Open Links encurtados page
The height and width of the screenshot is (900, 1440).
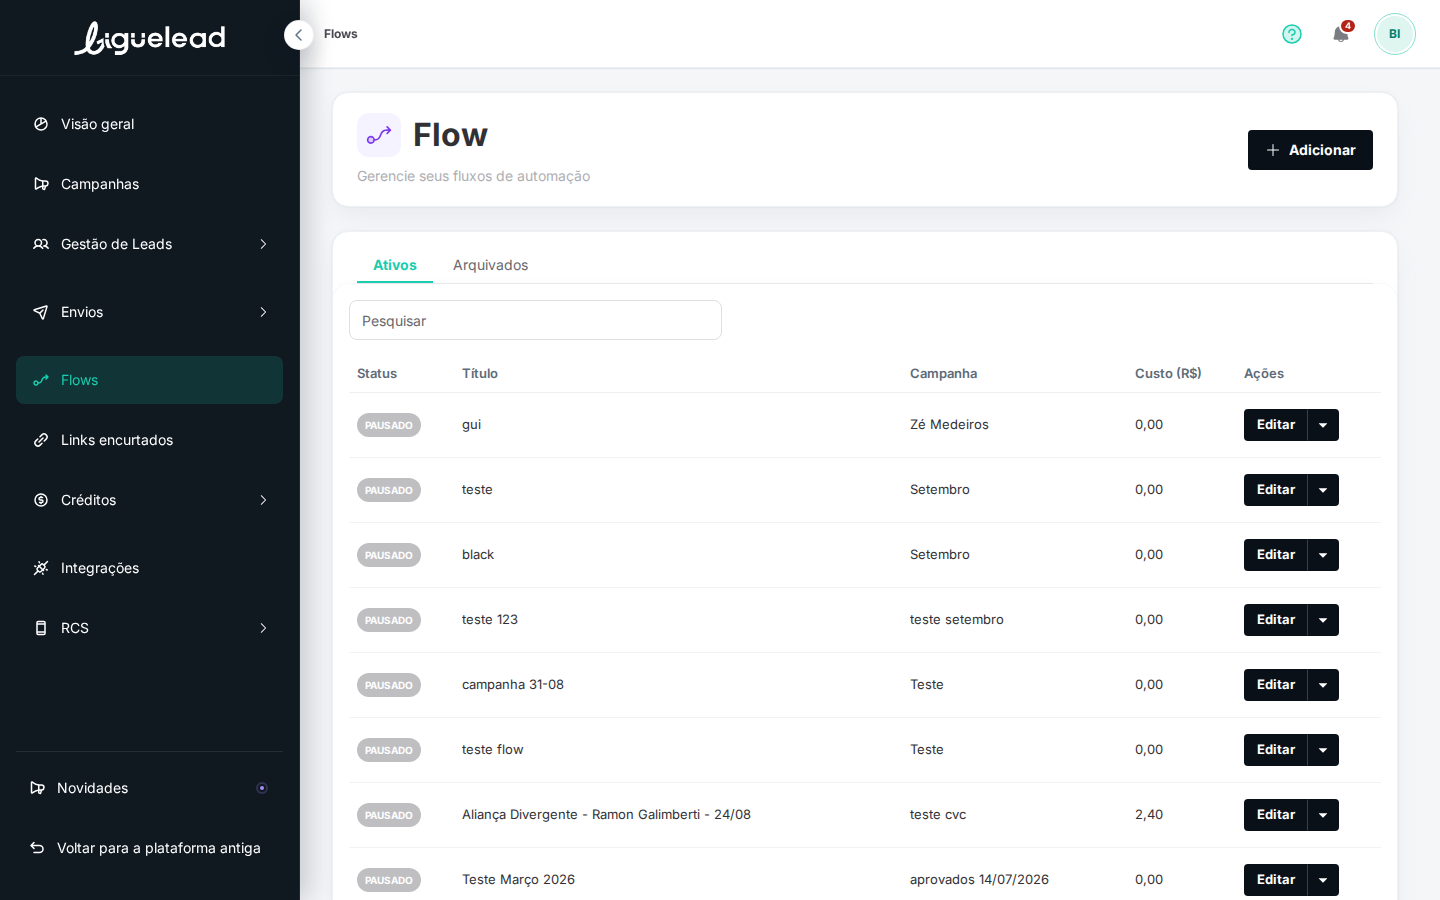(149, 440)
